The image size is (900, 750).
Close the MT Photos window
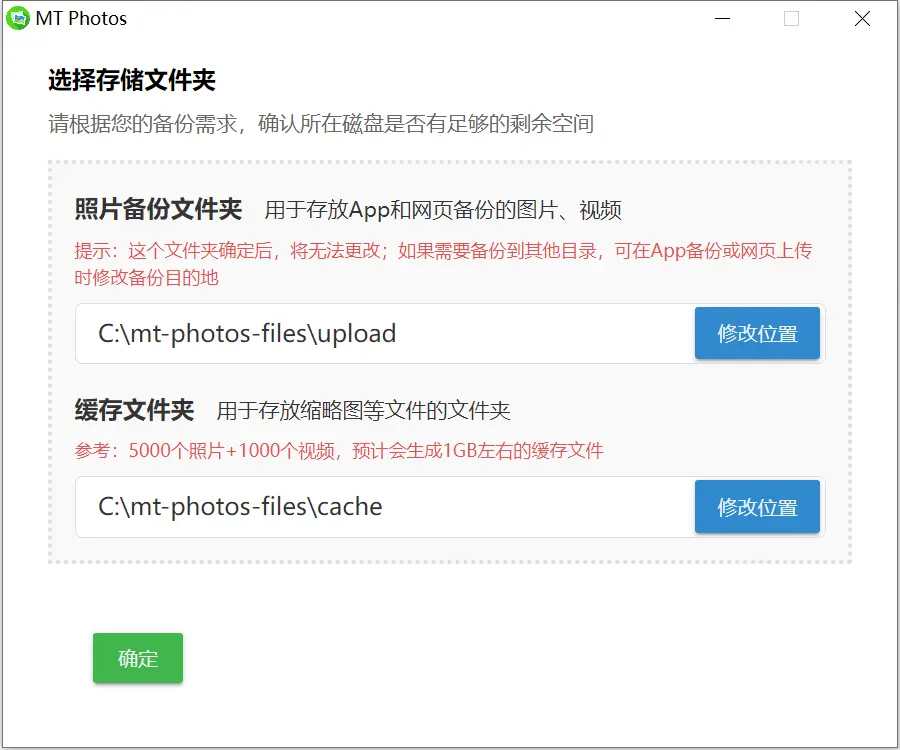862,18
